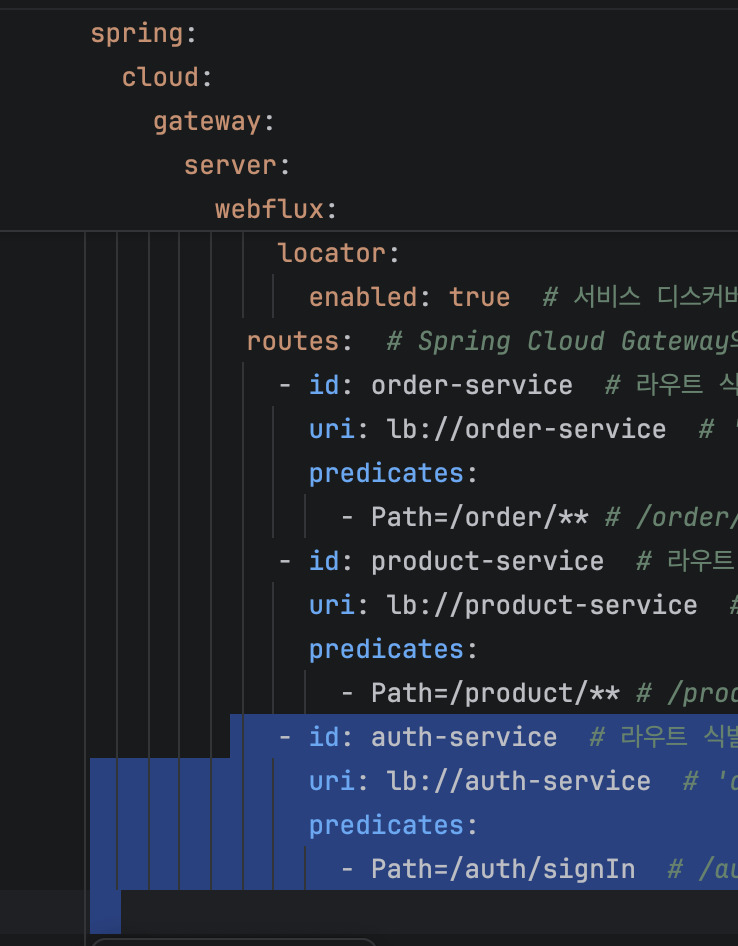Click the 'id' key of product-service route
738x946 pixels.
click(324, 561)
